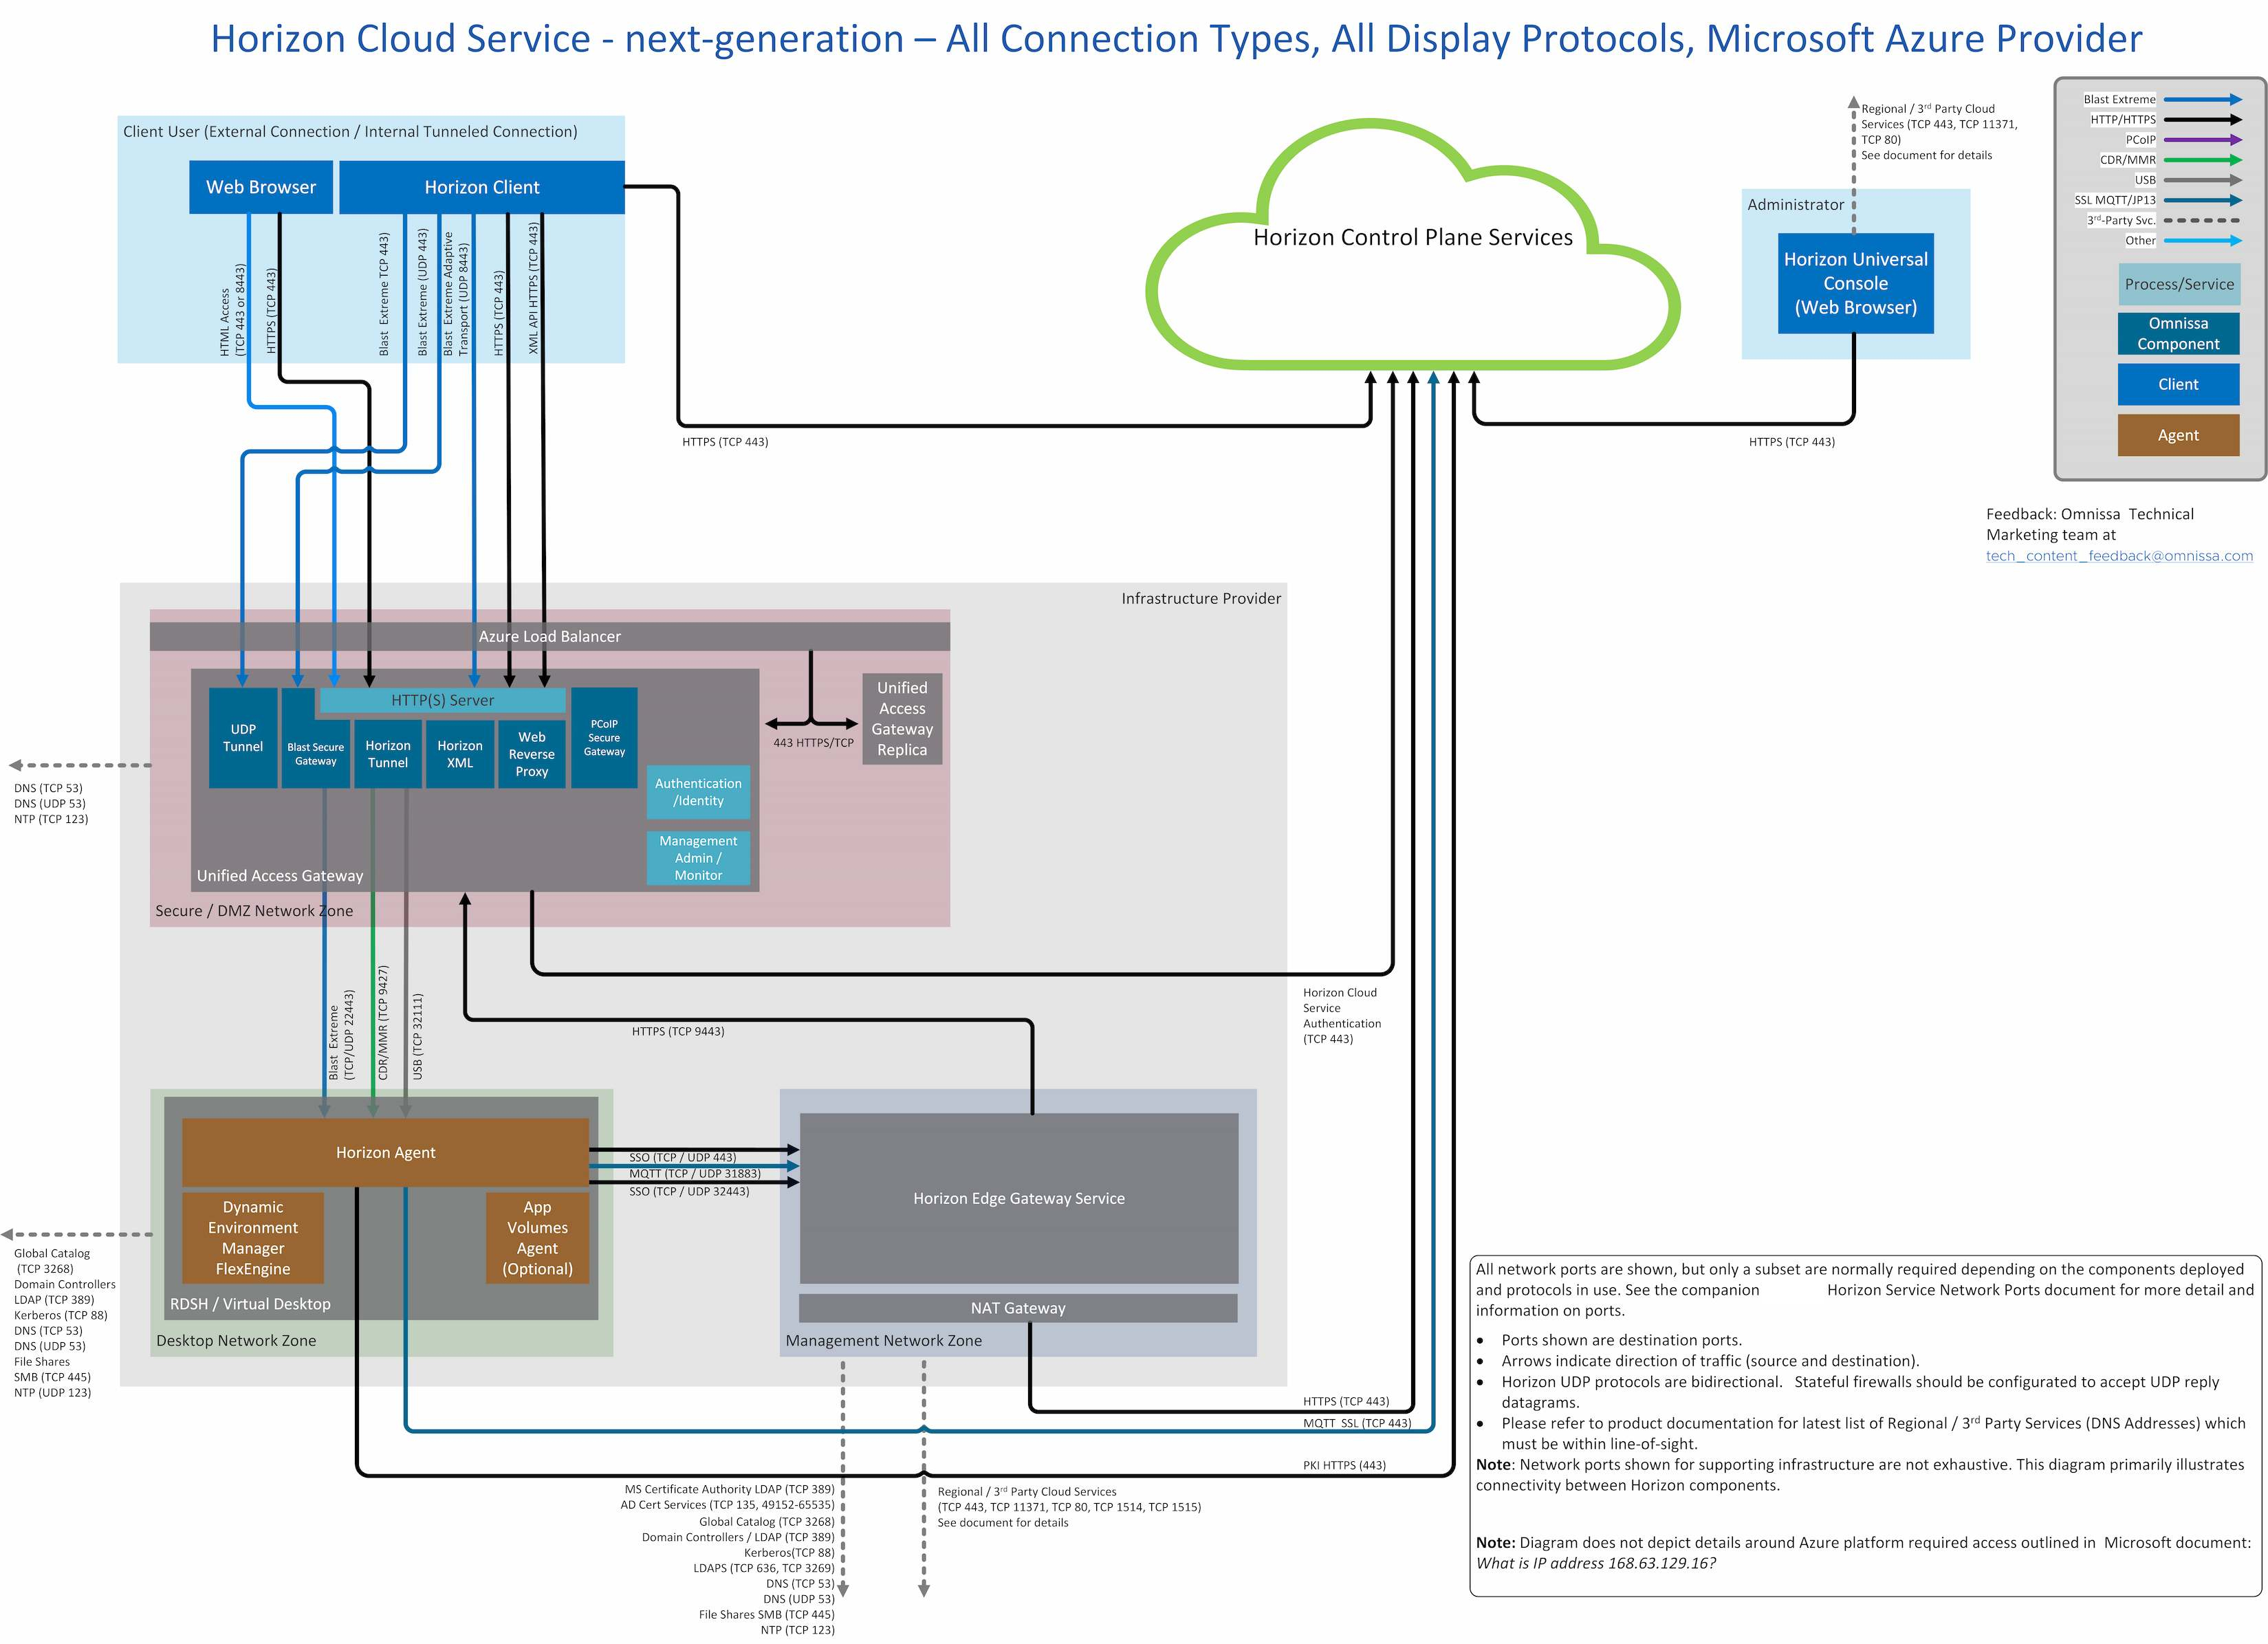
Task: Select the UDP Tunnel block
Action: tap(243, 738)
